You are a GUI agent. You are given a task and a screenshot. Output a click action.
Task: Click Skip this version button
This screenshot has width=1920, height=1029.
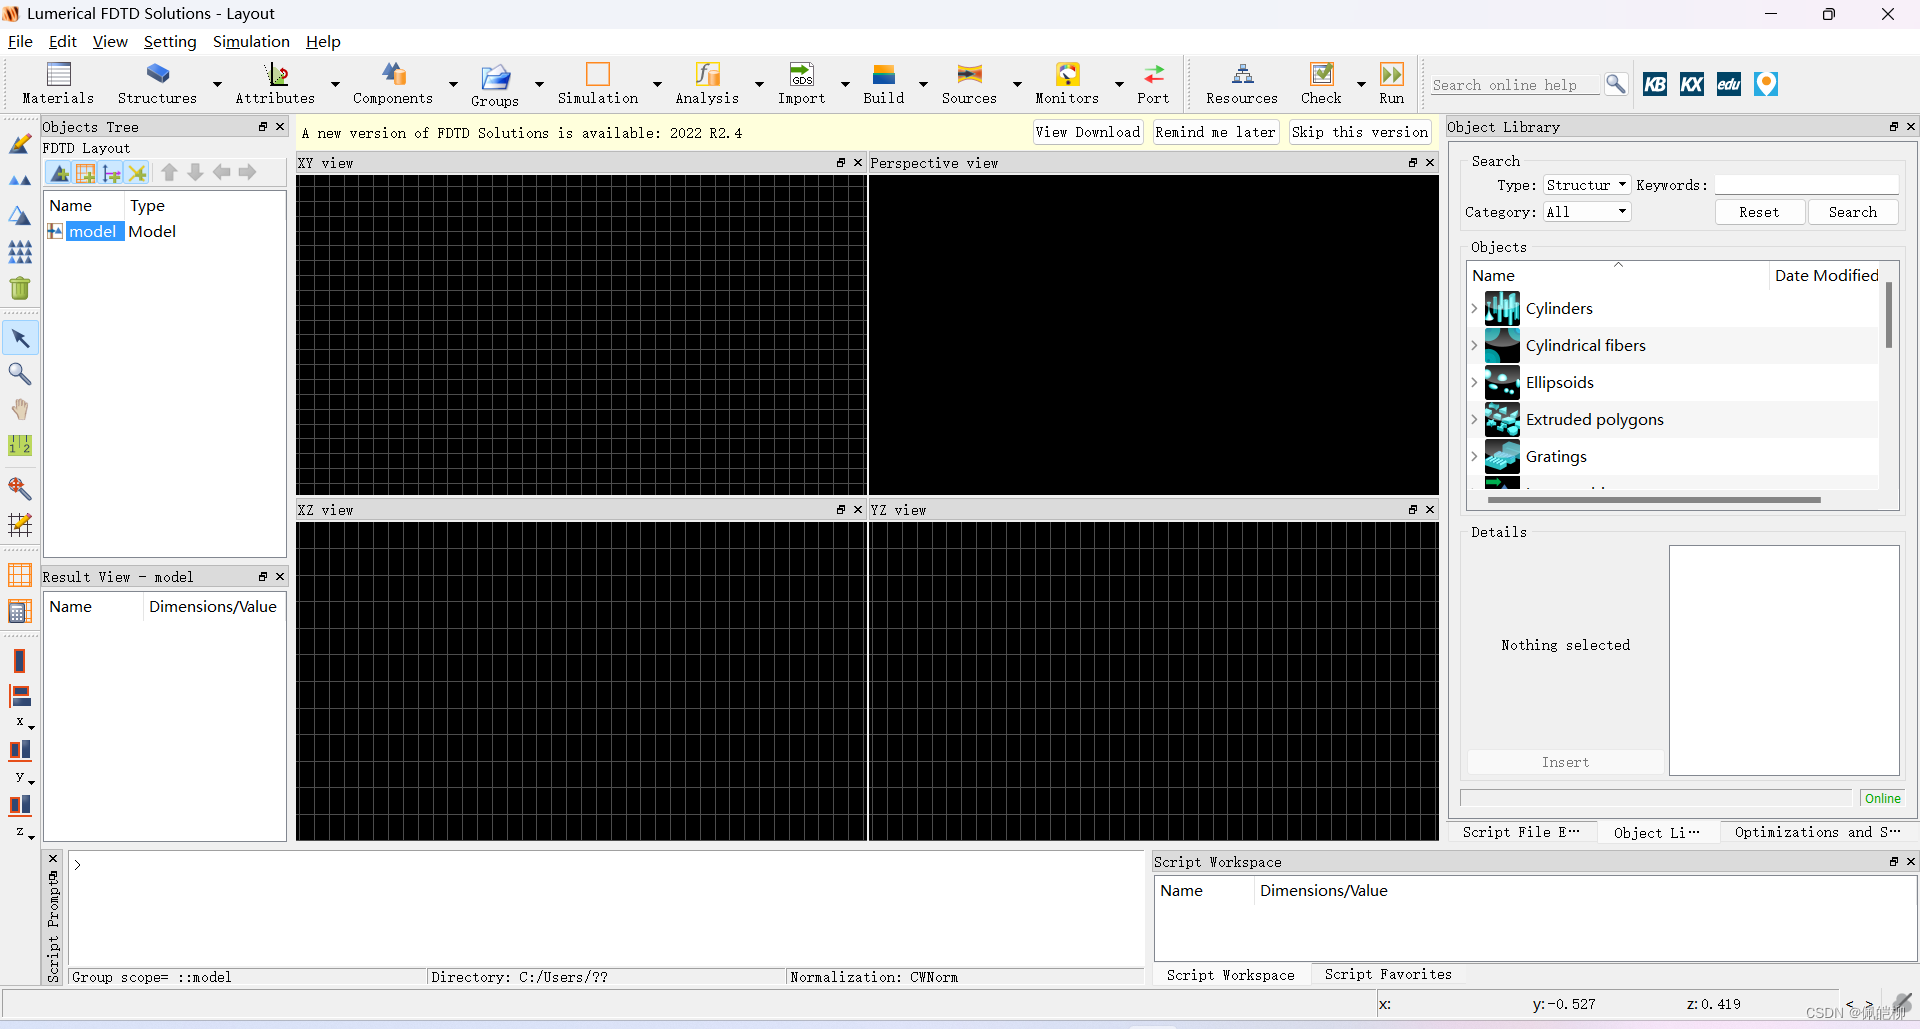(x=1360, y=132)
